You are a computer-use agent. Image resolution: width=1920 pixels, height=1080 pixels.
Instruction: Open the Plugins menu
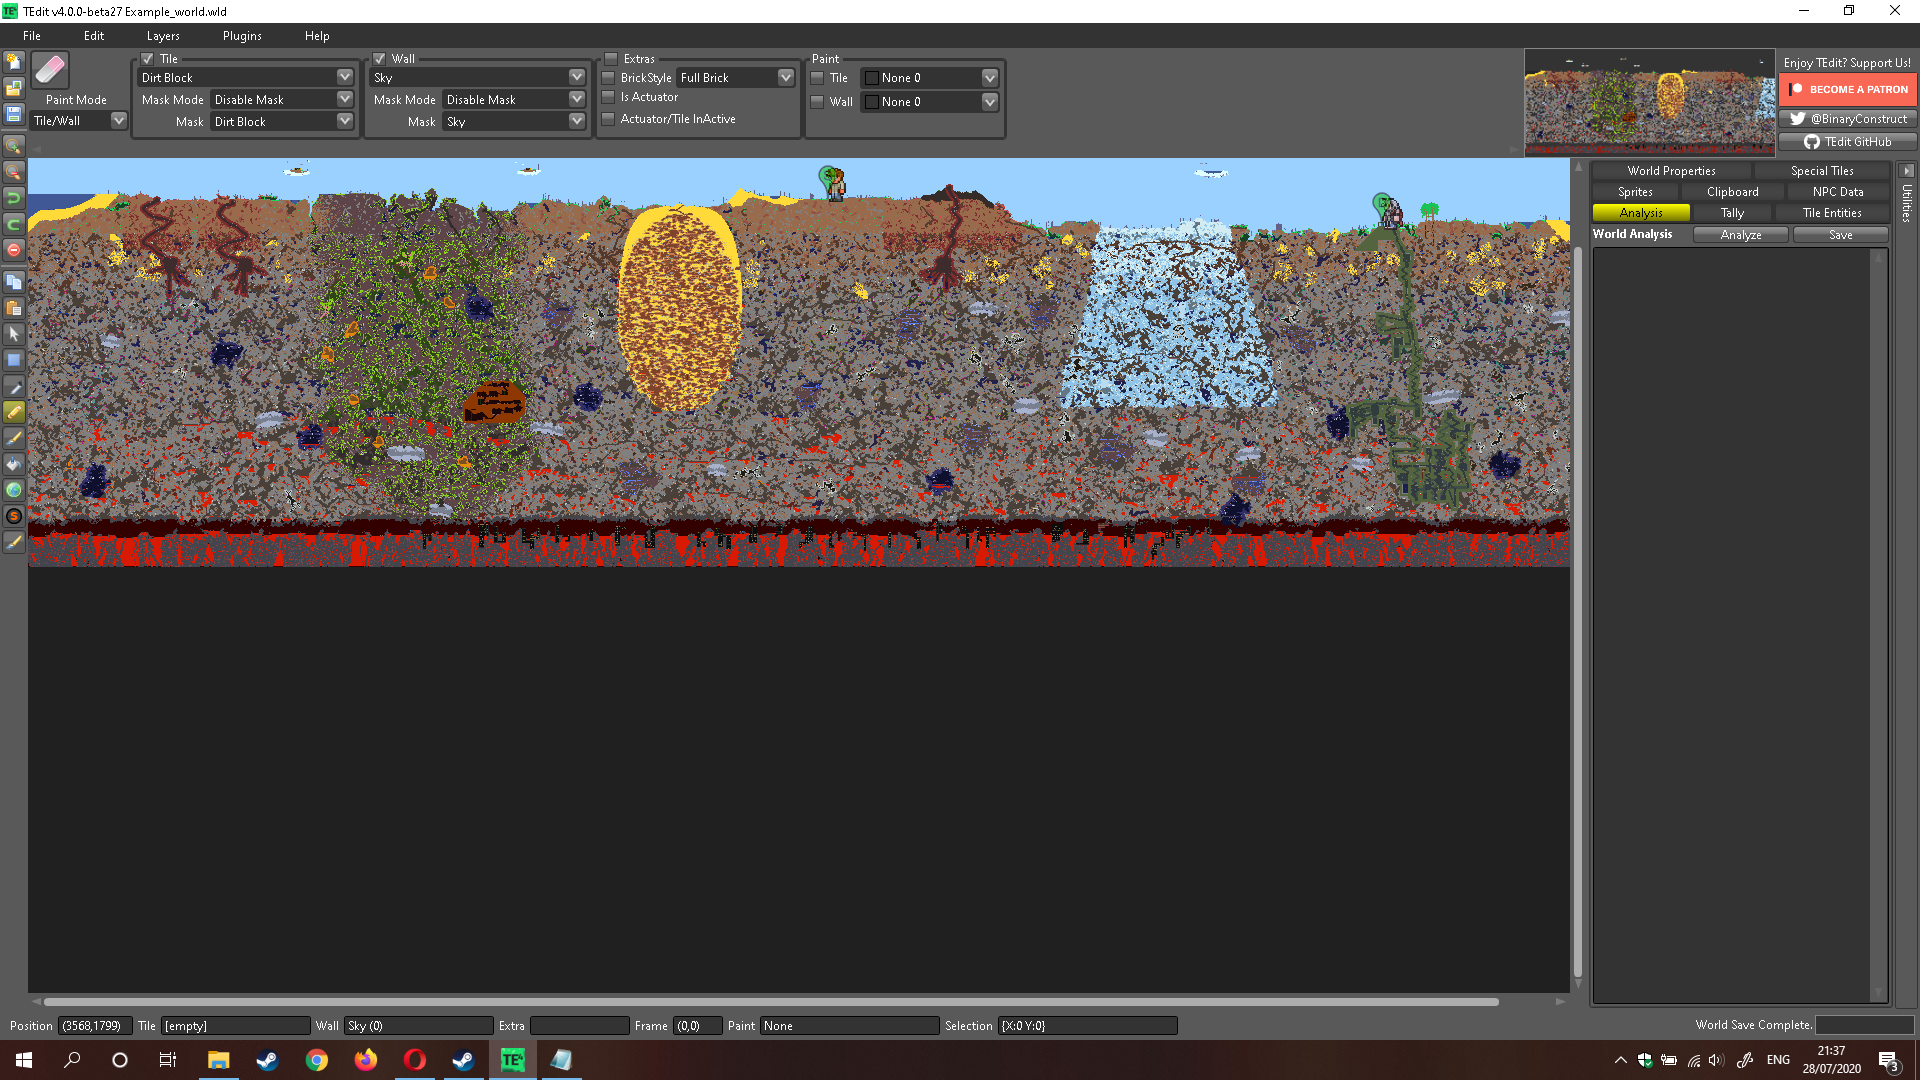(242, 36)
